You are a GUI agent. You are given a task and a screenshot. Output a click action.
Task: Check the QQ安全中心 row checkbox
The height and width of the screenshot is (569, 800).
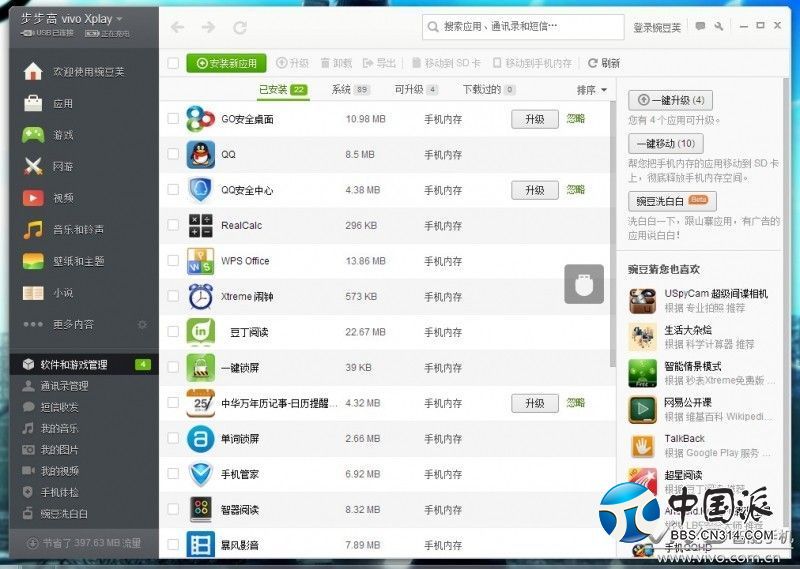173,189
